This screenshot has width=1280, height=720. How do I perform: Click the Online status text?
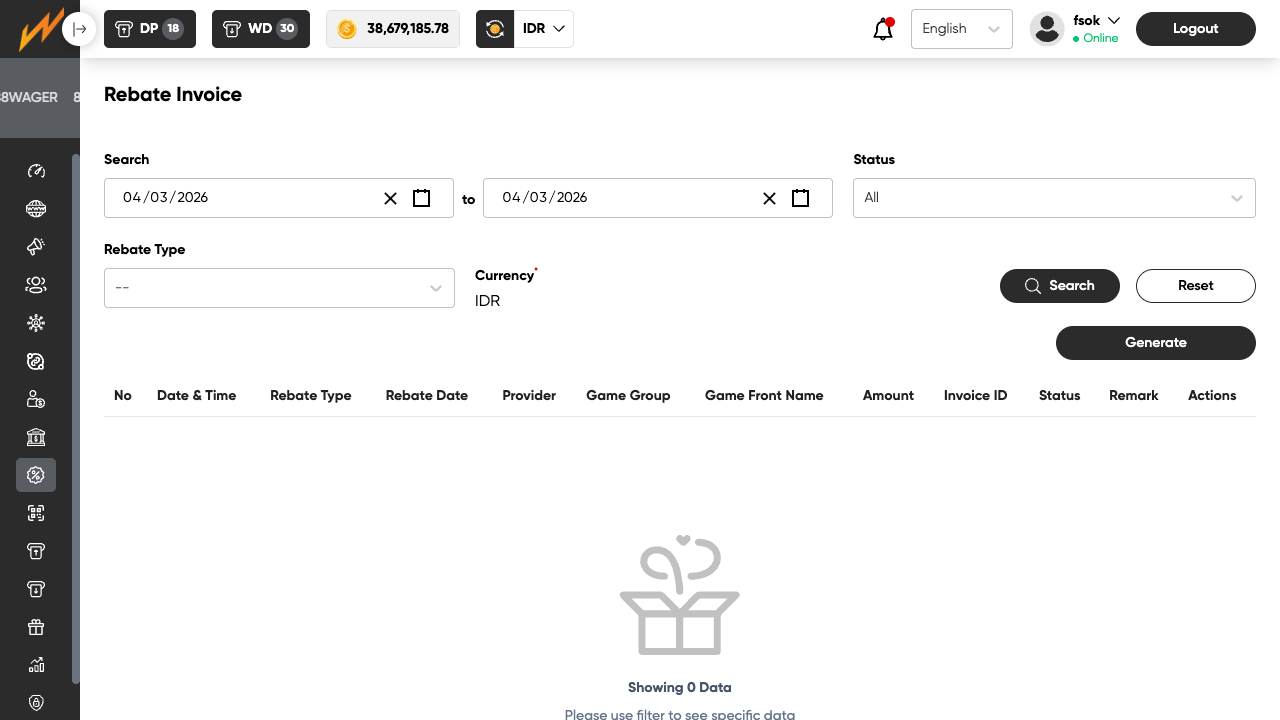pyautogui.click(x=1100, y=38)
